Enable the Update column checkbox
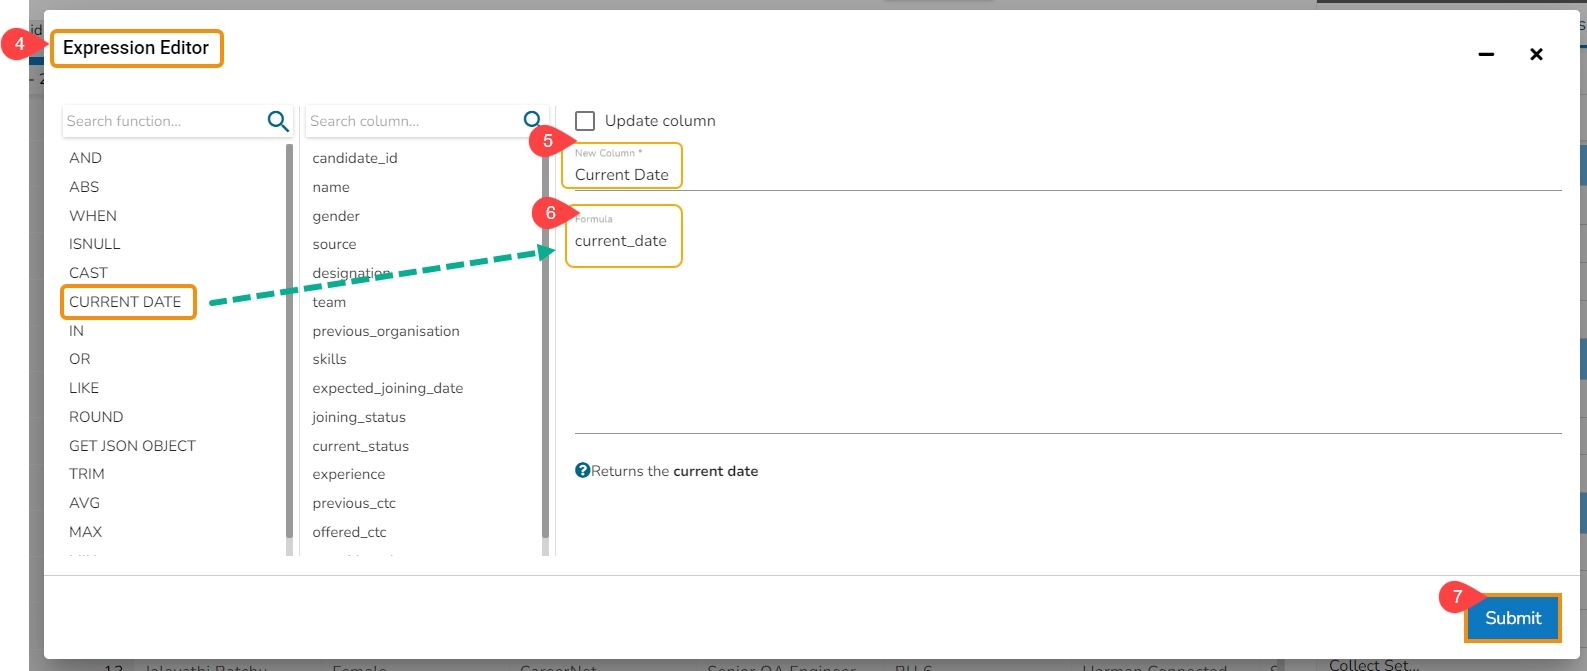The width and height of the screenshot is (1587, 671). pyautogui.click(x=585, y=121)
